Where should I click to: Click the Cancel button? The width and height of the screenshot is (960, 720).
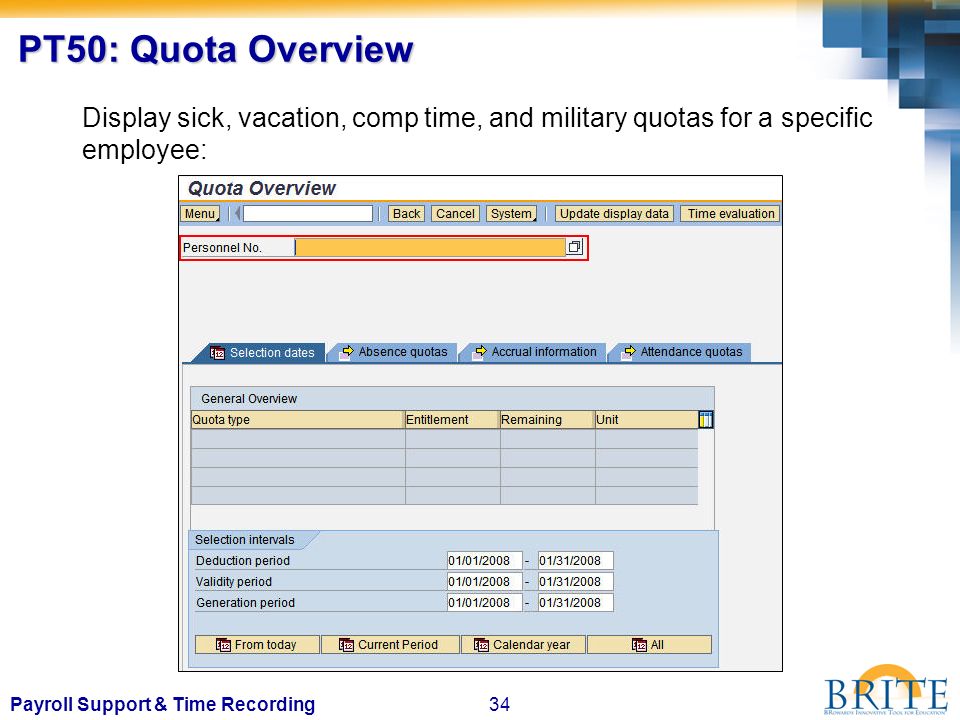pos(456,214)
